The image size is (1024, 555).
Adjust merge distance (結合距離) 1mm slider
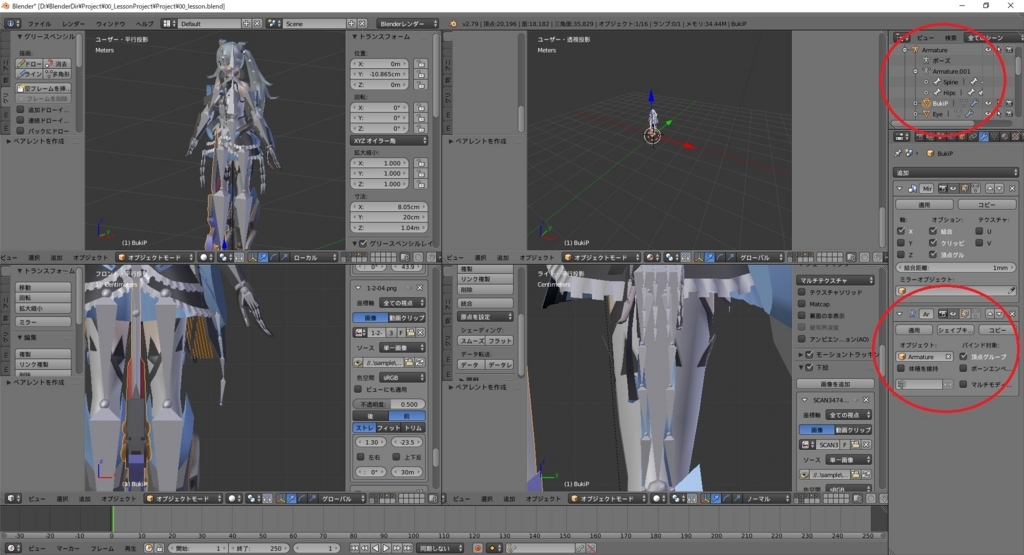[x=955, y=267]
